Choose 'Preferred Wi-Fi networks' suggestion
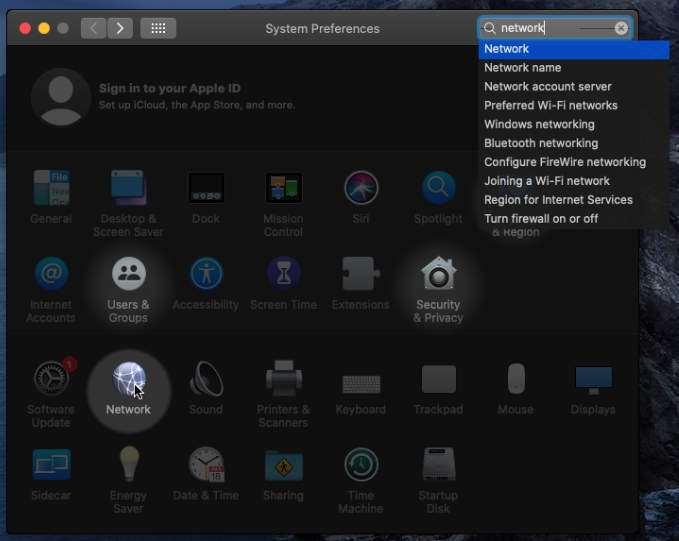 coord(574,106)
